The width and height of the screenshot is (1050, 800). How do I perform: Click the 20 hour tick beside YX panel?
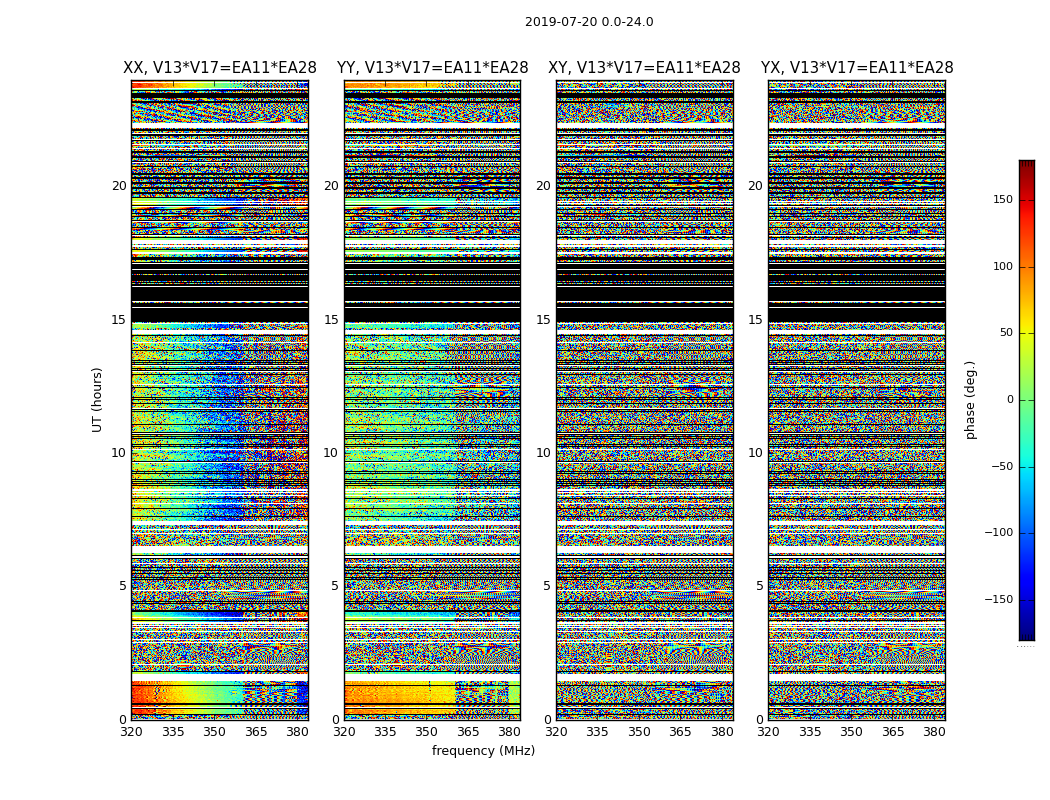tap(755, 185)
